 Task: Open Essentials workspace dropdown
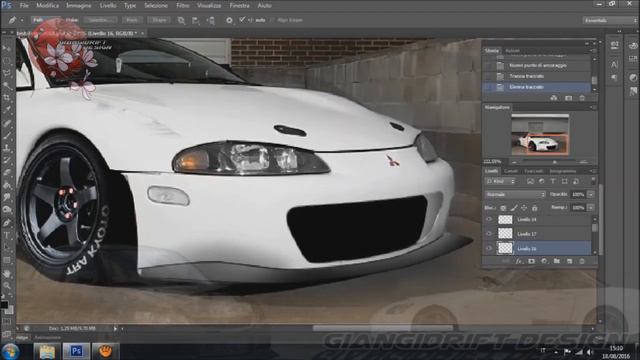(x=610, y=20)
